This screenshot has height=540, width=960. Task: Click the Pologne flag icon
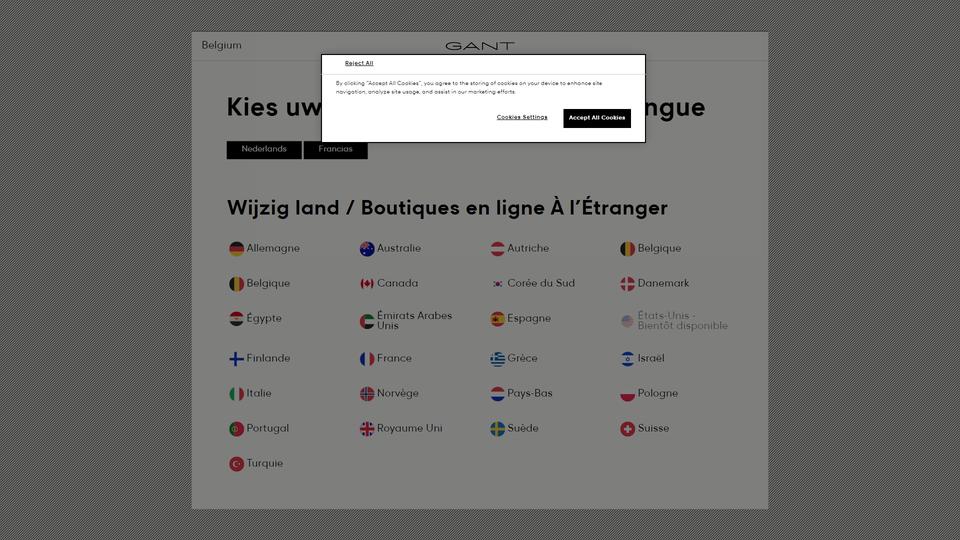(x=628, y=394)
